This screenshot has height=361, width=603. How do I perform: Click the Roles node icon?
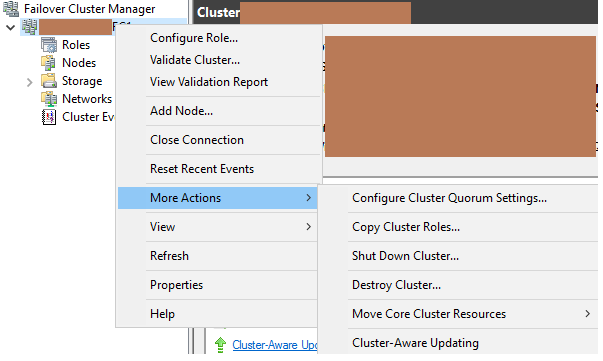click(49, 45)
